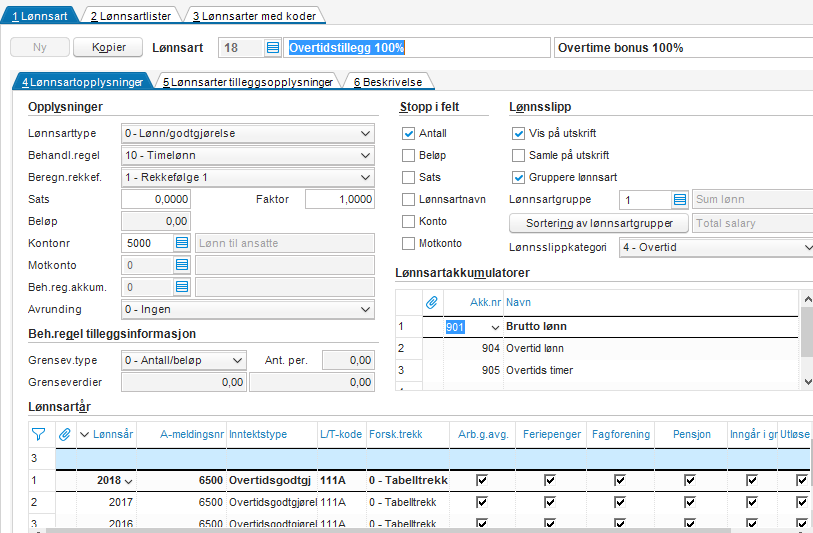Click 111A code in 2018 row
This screenshot has width=813, height=533.
(x=333, y=480)
